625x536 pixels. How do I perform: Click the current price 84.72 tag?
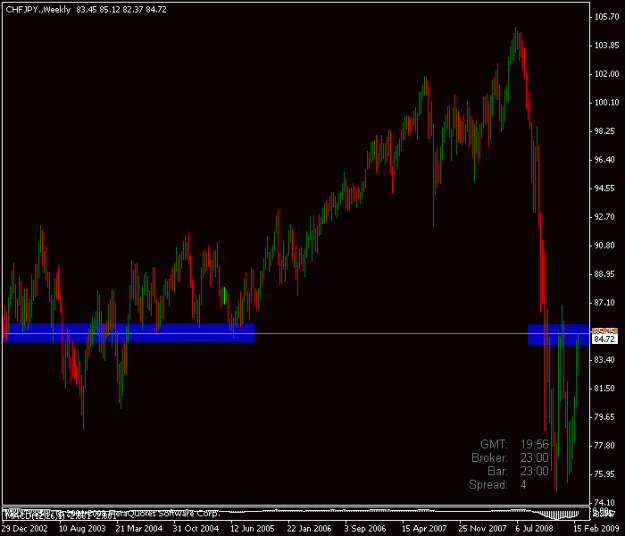(604, 339)
